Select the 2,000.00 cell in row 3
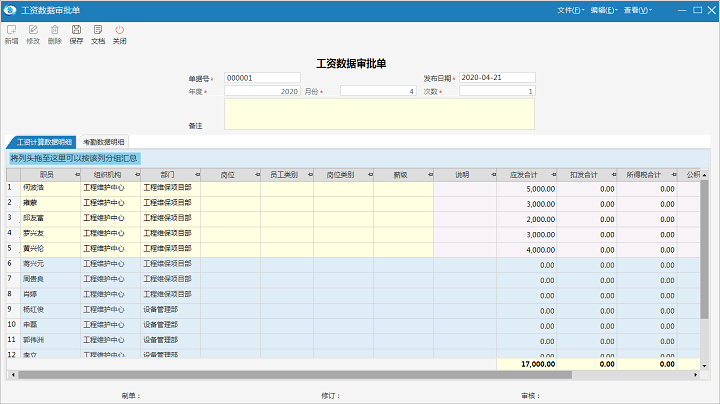 point(527,219)
